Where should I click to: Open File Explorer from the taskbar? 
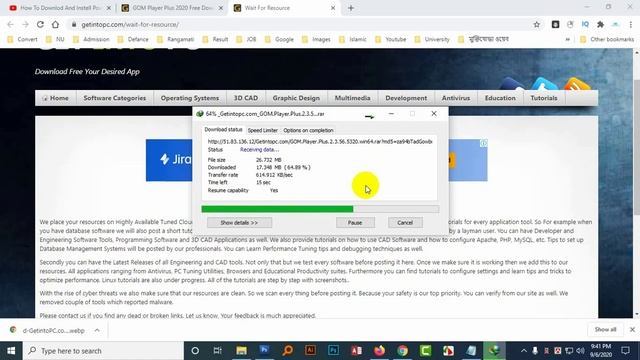coord(241,351)
